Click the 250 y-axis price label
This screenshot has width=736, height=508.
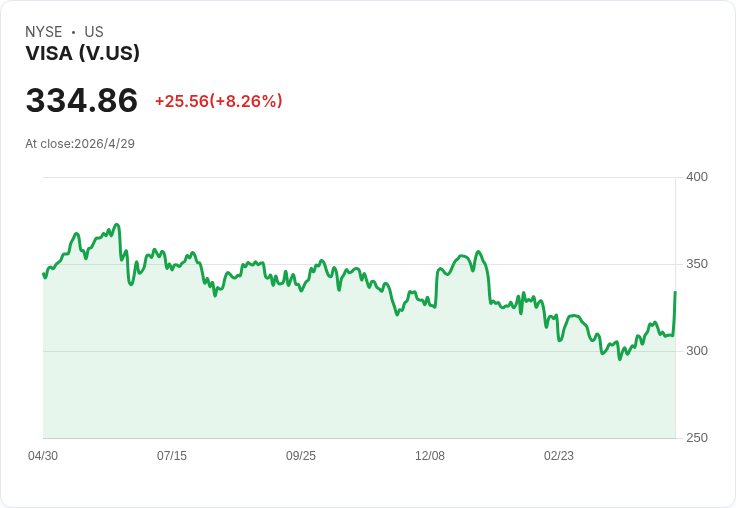(x=696, y=438)
